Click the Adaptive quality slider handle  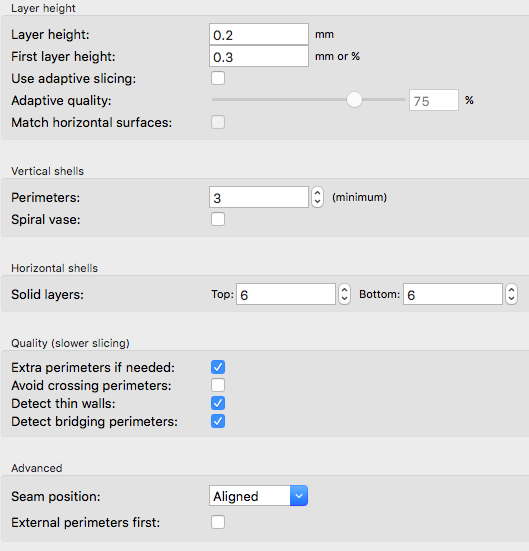click(x=354, y=100)
